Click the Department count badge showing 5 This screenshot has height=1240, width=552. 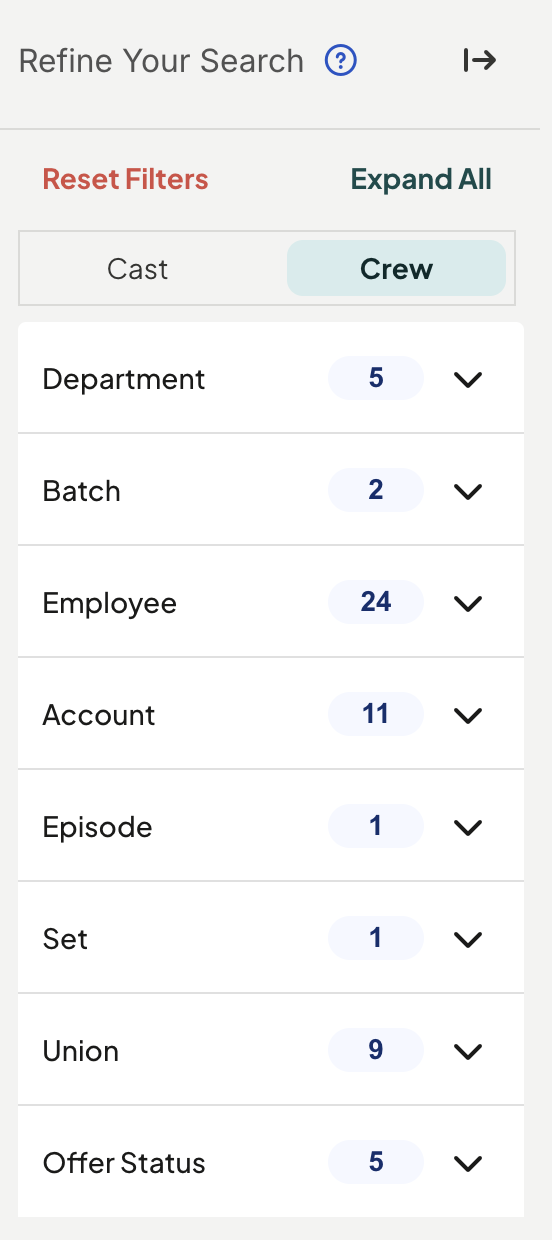[376, 379]
